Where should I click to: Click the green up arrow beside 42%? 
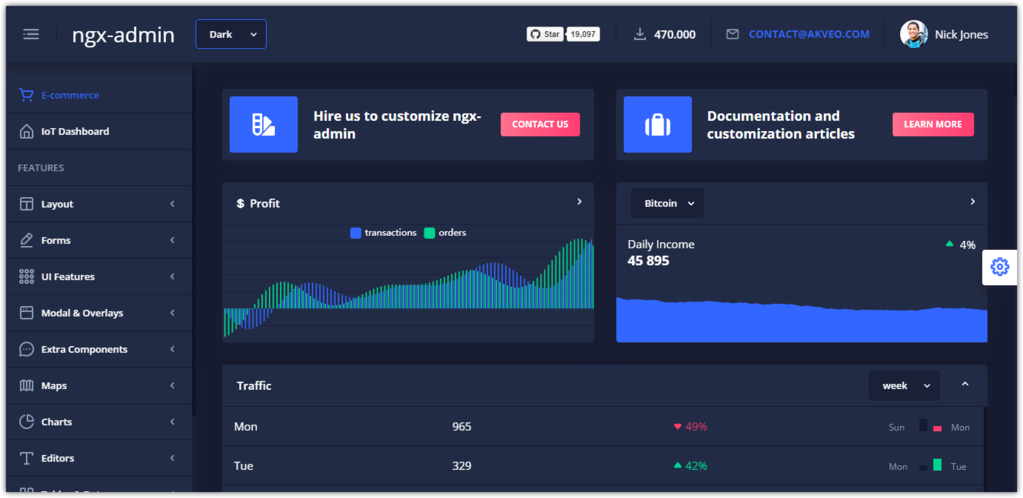[677, 465]
